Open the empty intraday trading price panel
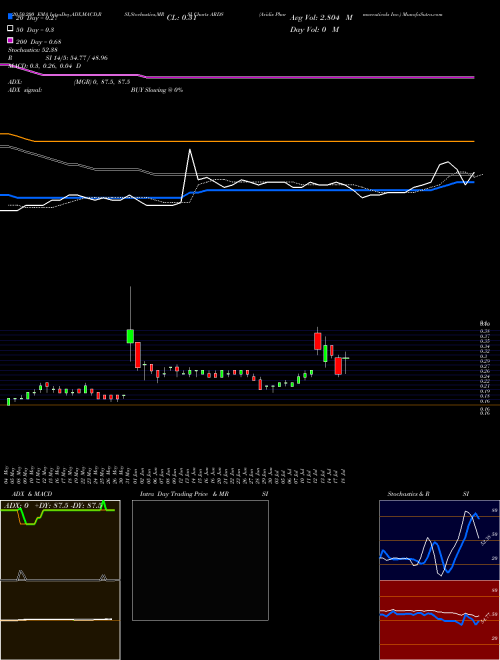500x660 pixels. click(x=200, y=560)
